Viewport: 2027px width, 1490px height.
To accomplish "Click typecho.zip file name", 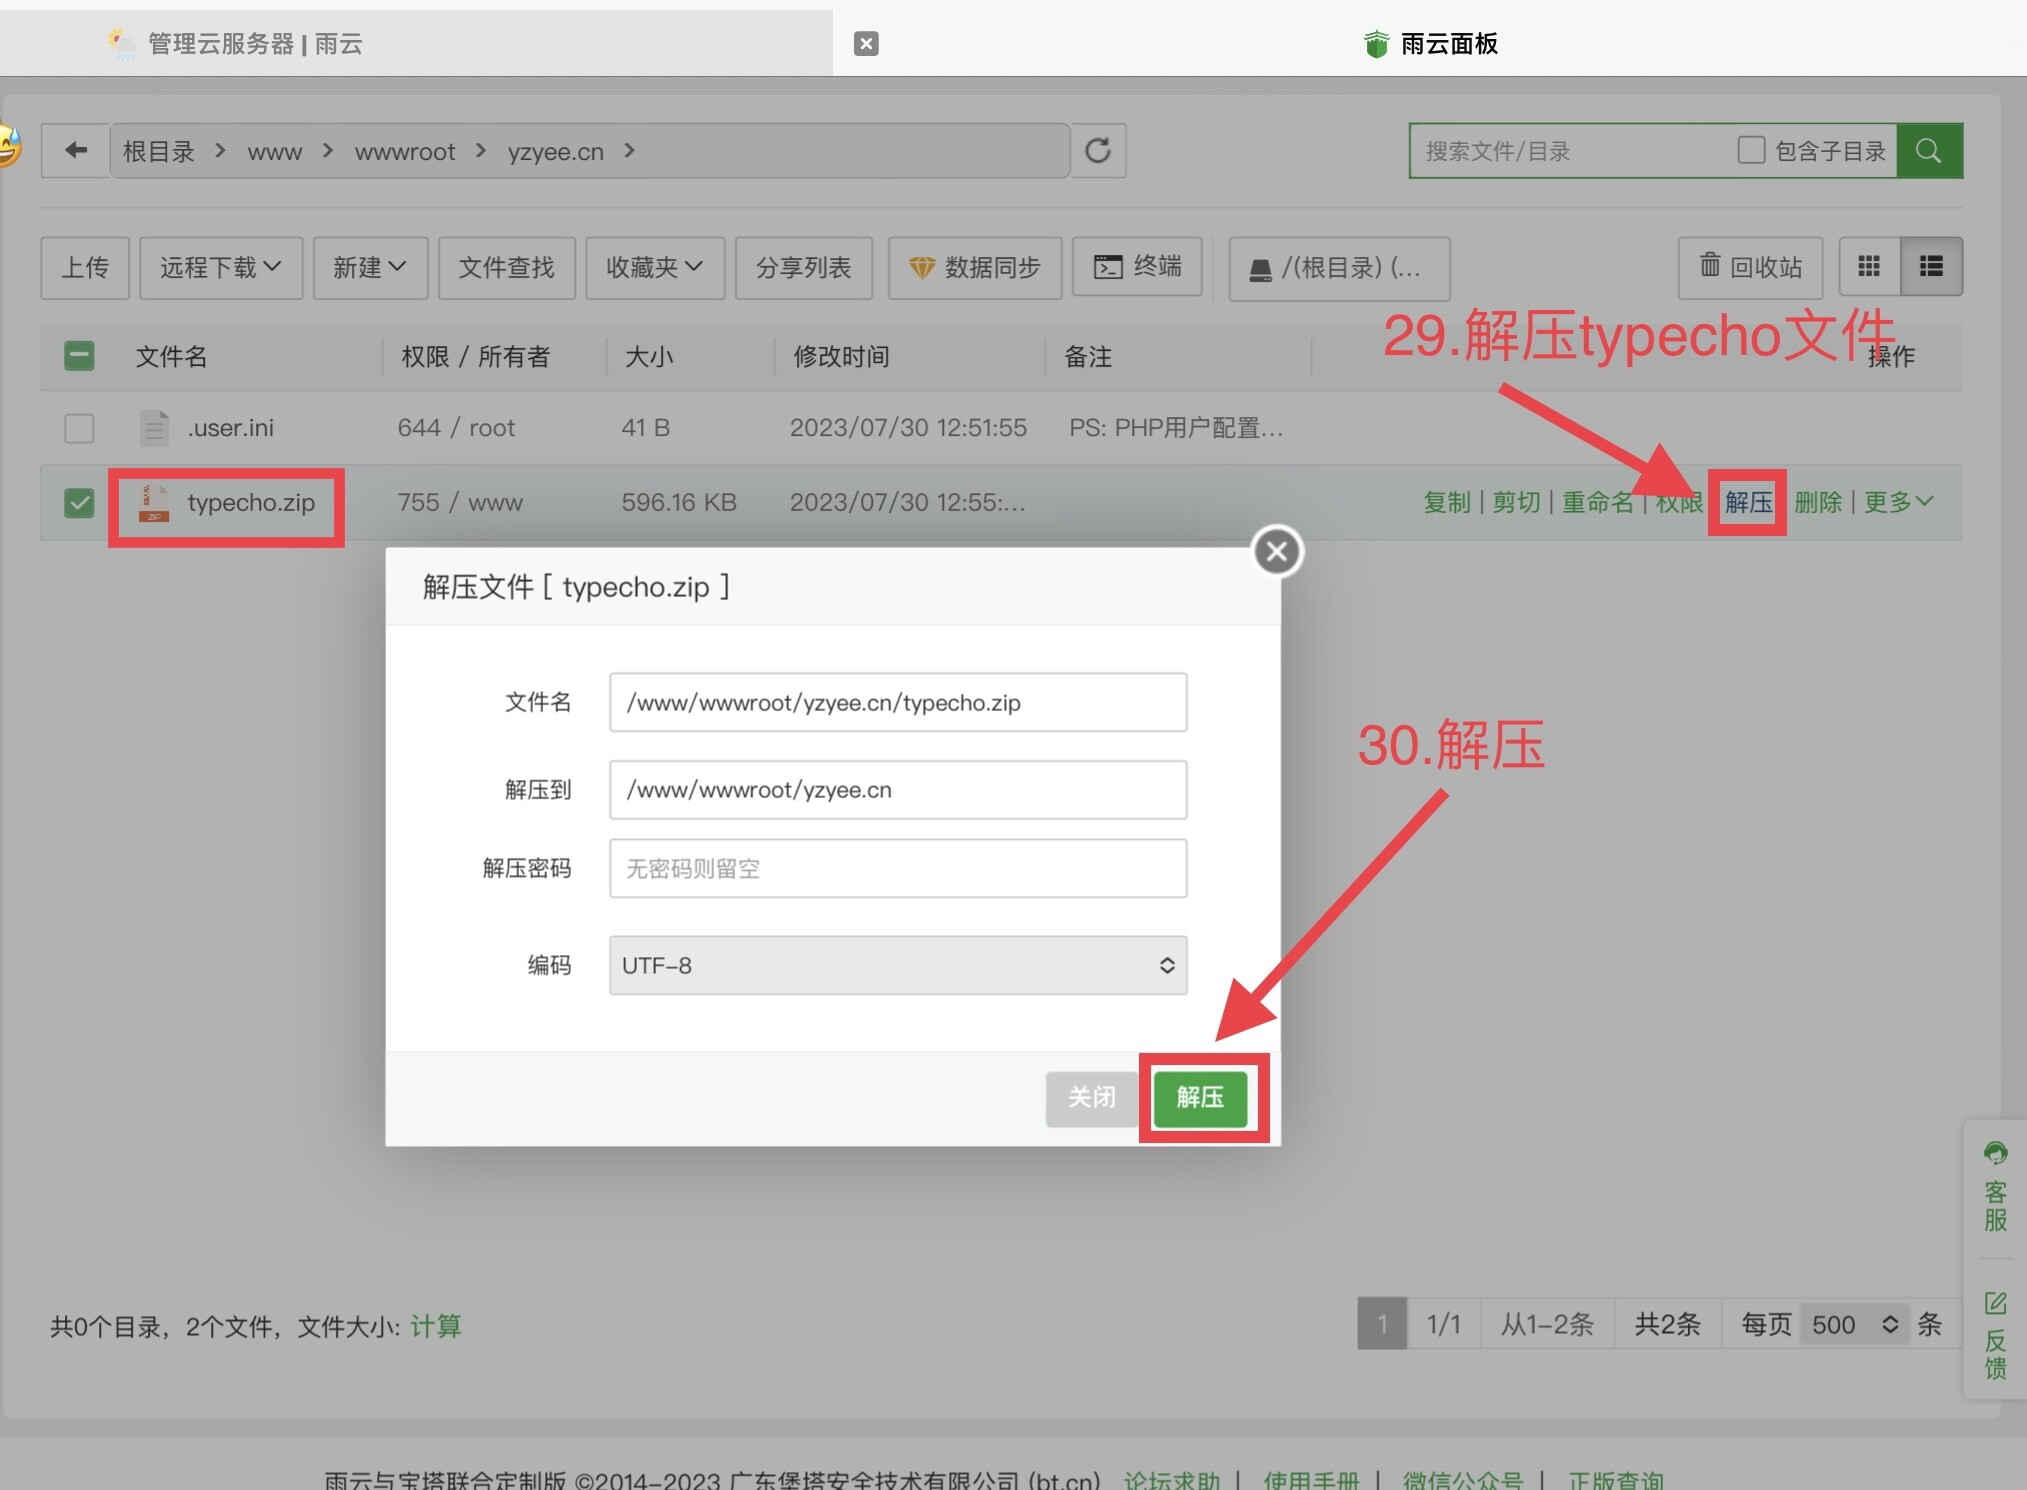I will click(251, 503).
